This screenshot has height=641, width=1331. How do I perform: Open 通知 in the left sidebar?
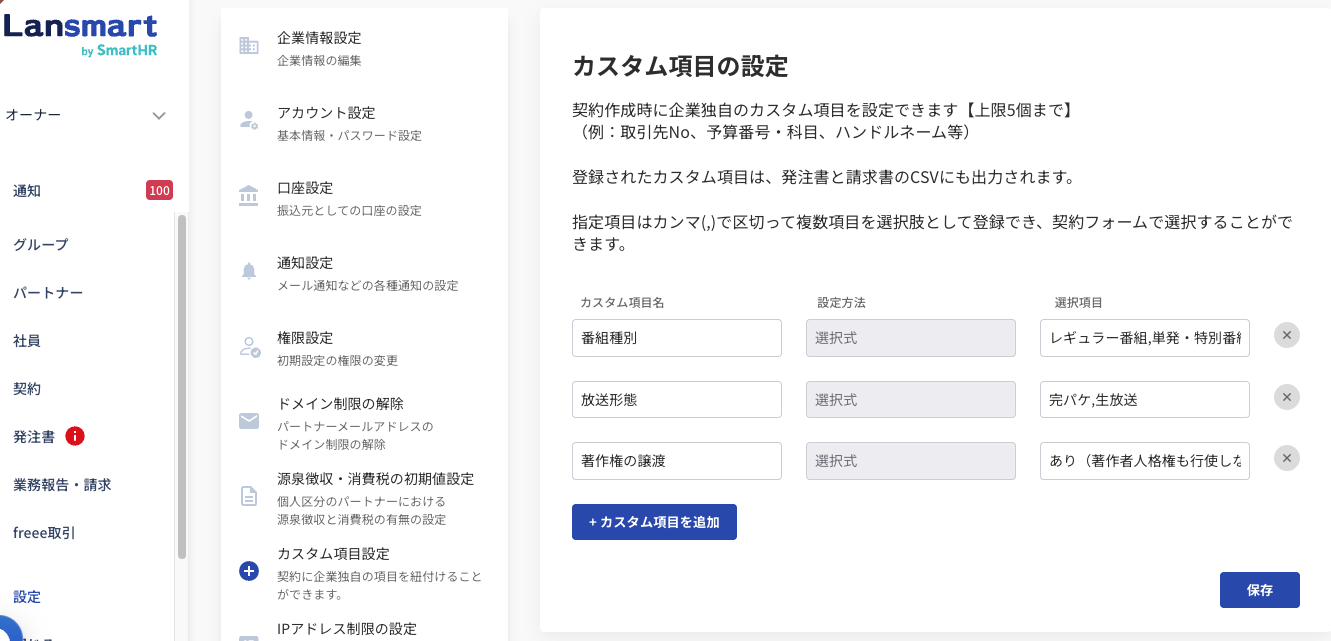click(x=27, y=191)
